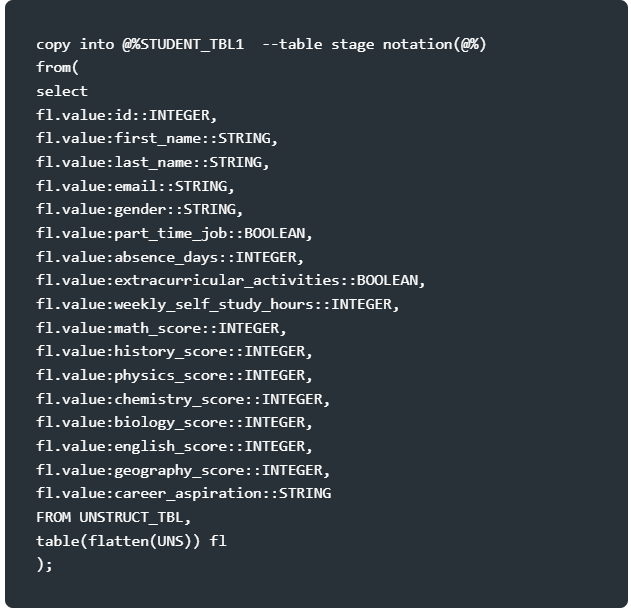
Task: Click the career_aspiration::STRING line
Action: click(x=184, y=494)
